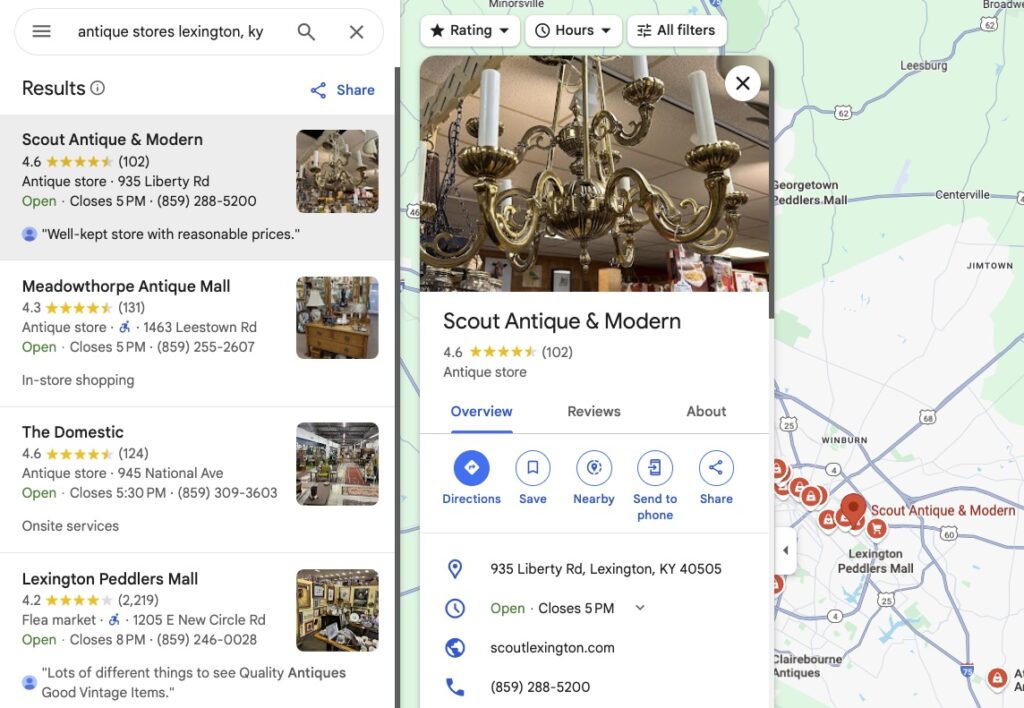Click the star icon in the Rating filter

[x=438, y=31]
